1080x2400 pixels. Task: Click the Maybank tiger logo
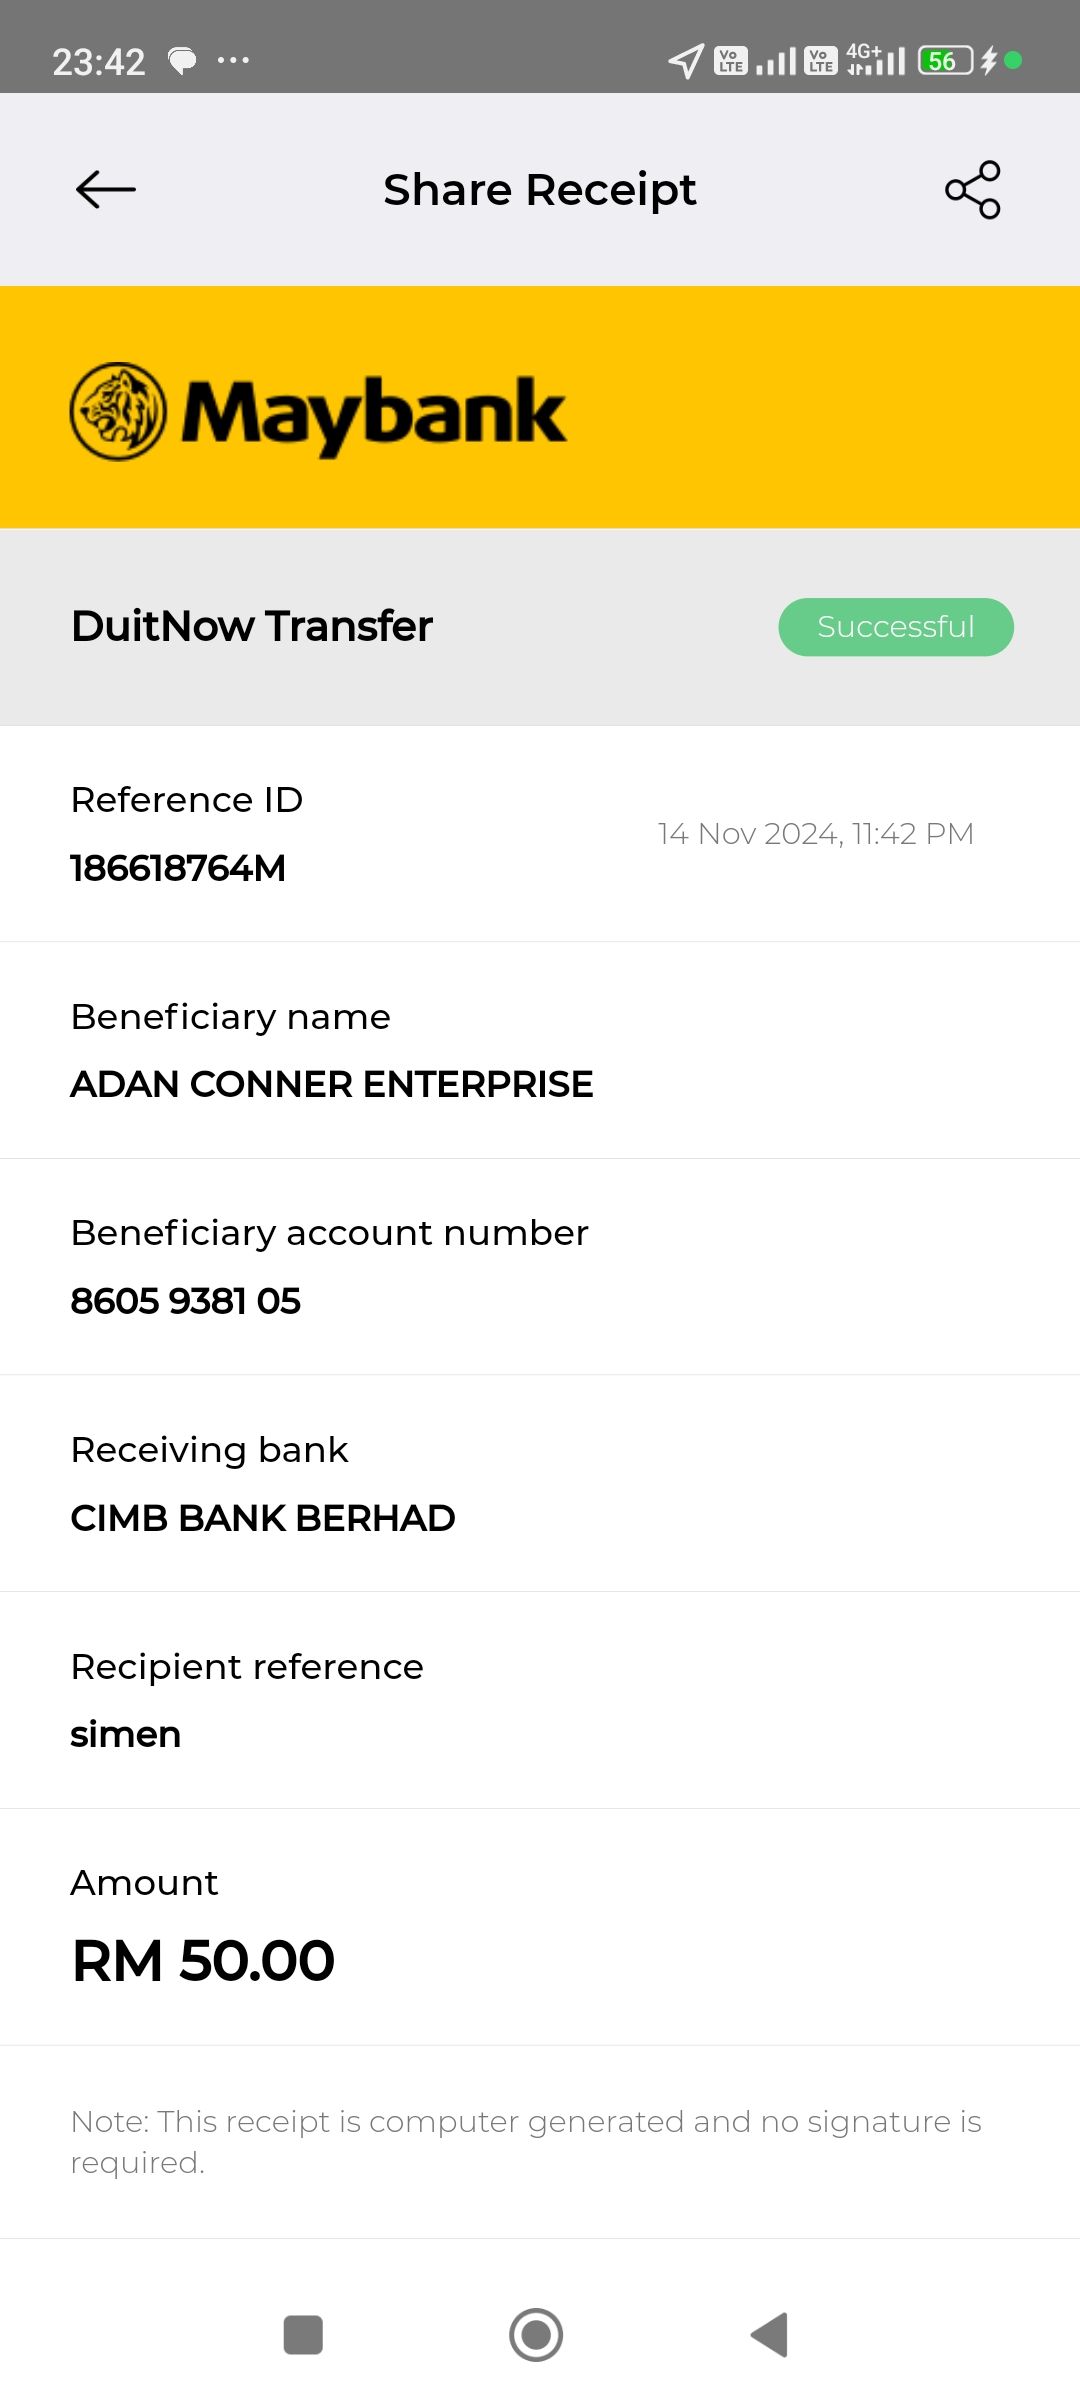pos(118,412)
